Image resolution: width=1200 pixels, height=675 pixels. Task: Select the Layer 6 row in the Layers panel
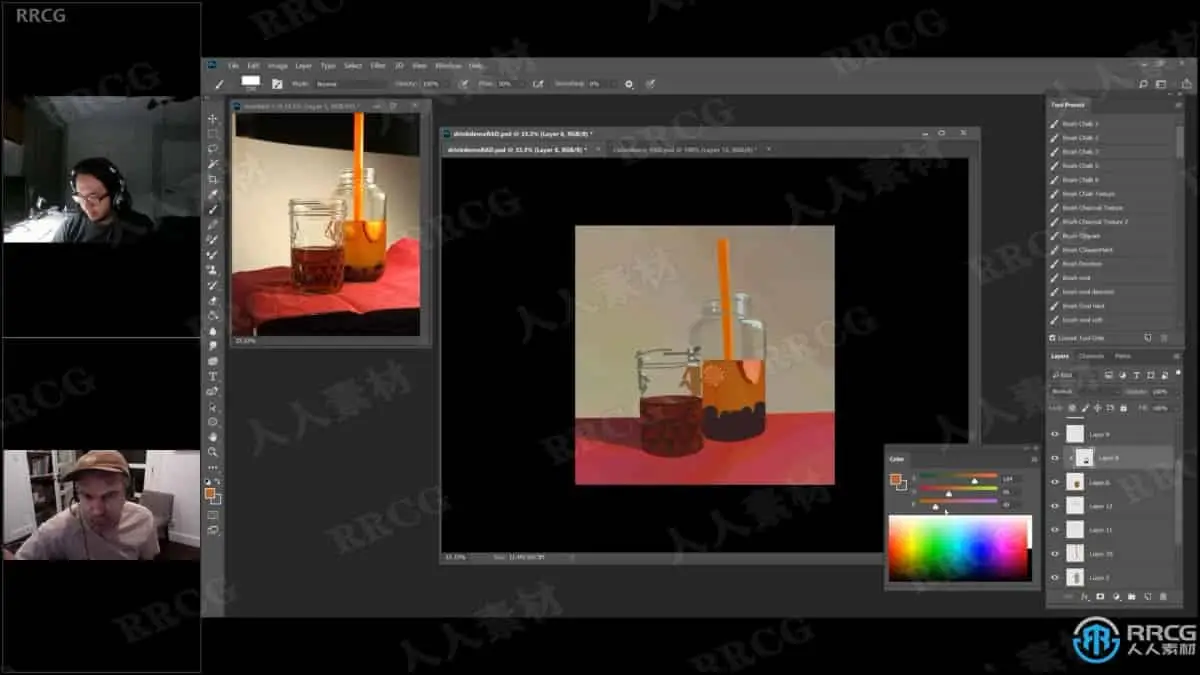click(1111, 482)
